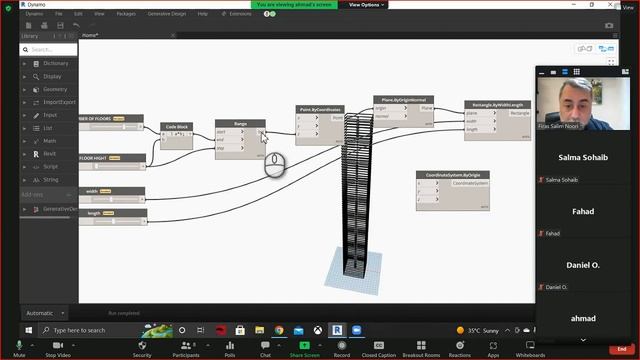Open File Explorer from Windows taskbar
The image size is (640, 360).
coord(260,330)
